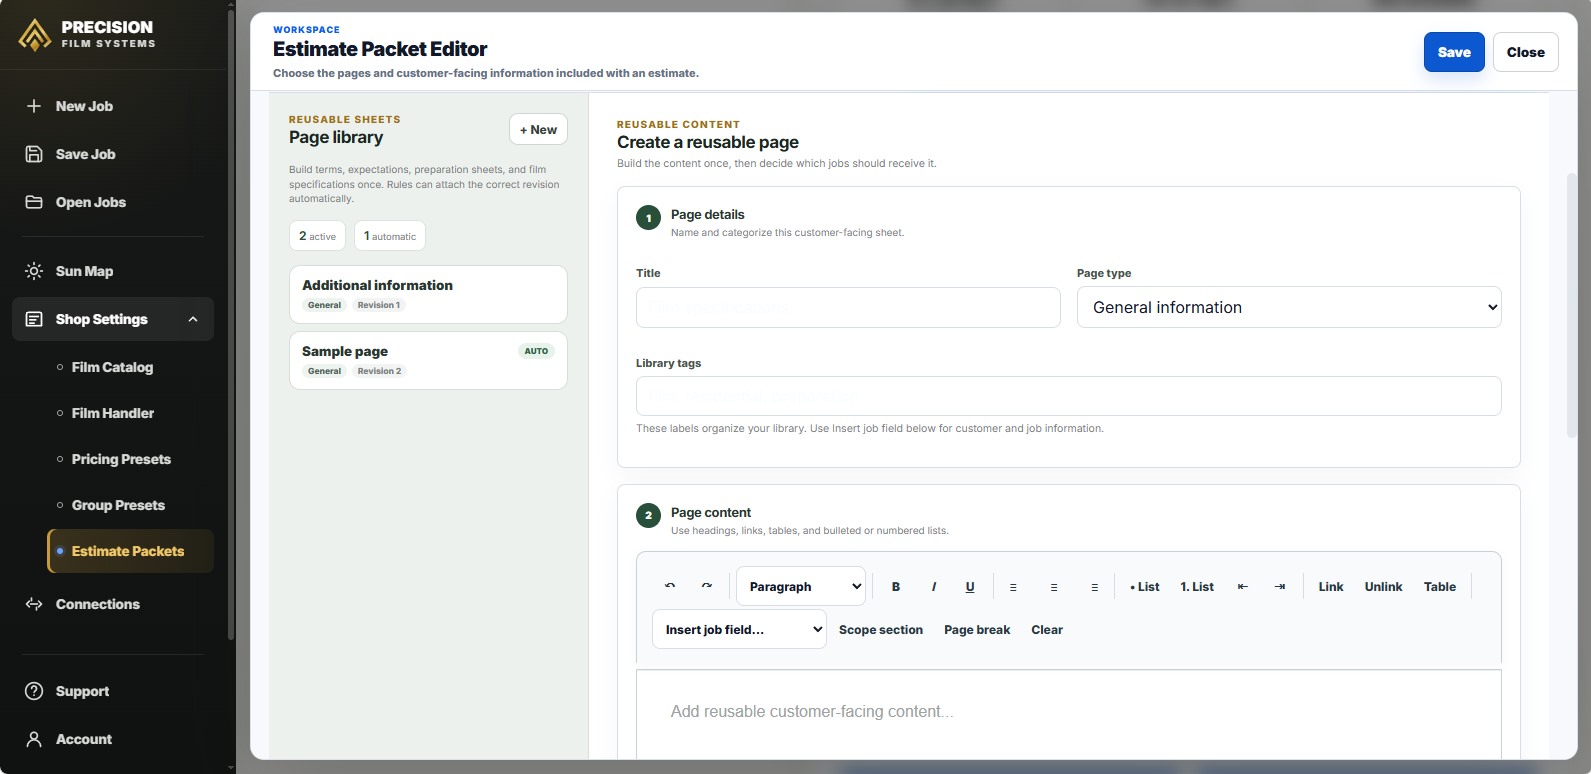This screenshot has height=774, width=1591.
Task: Insert a Page break
Action: pos(977,630)
